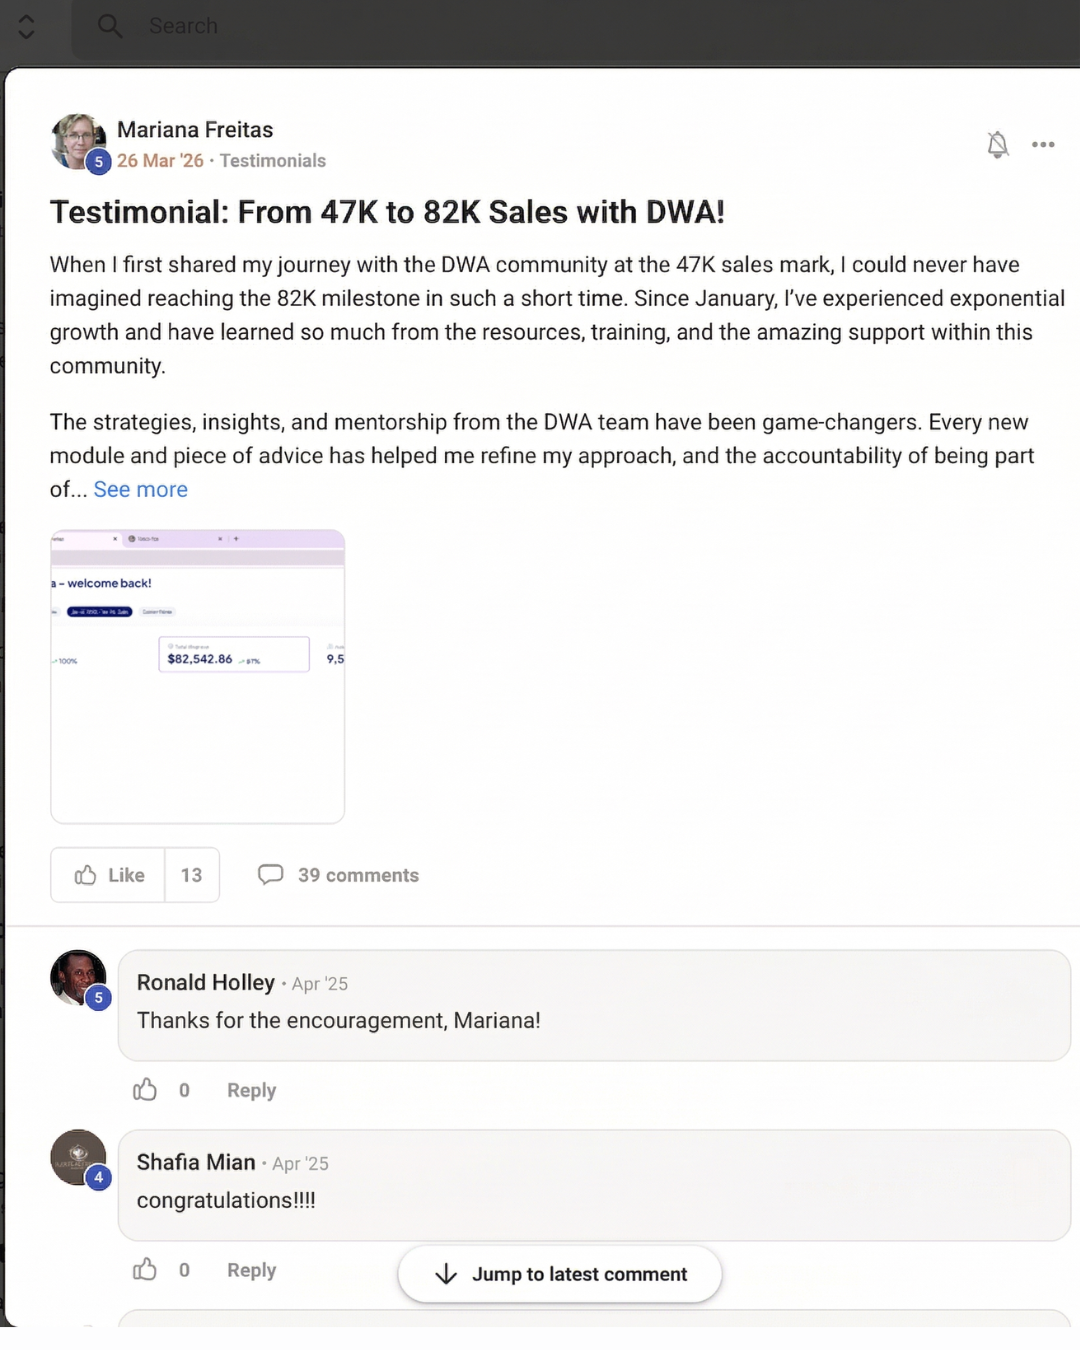Click Shafia Mian's avatar
This screenshot has height=1350, width=1080.
coord(77,1157)
